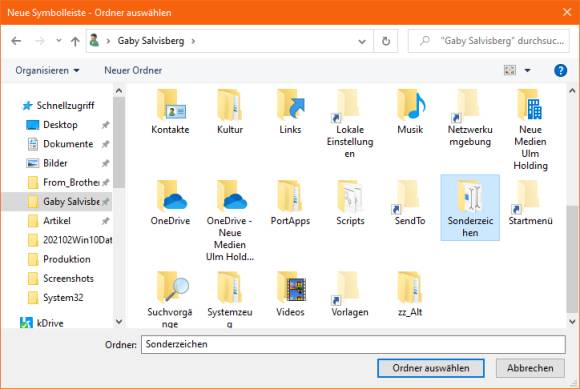This screenshot has height=389, width=580.
Task: Select the OneDrive folder
Action: (170, 203)
